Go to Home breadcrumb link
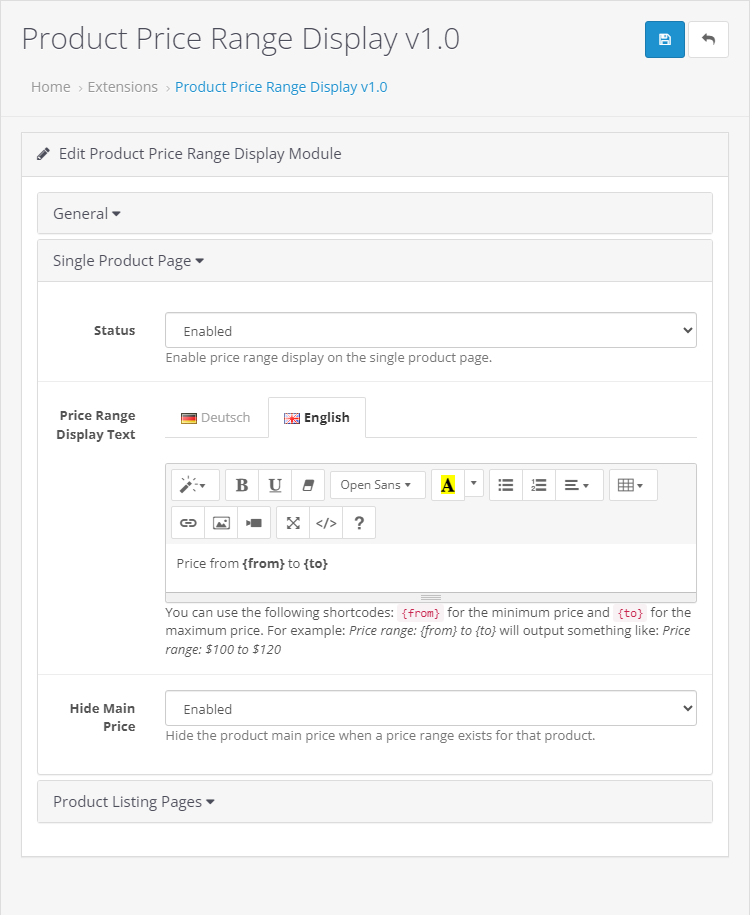 tap(50, 87)
